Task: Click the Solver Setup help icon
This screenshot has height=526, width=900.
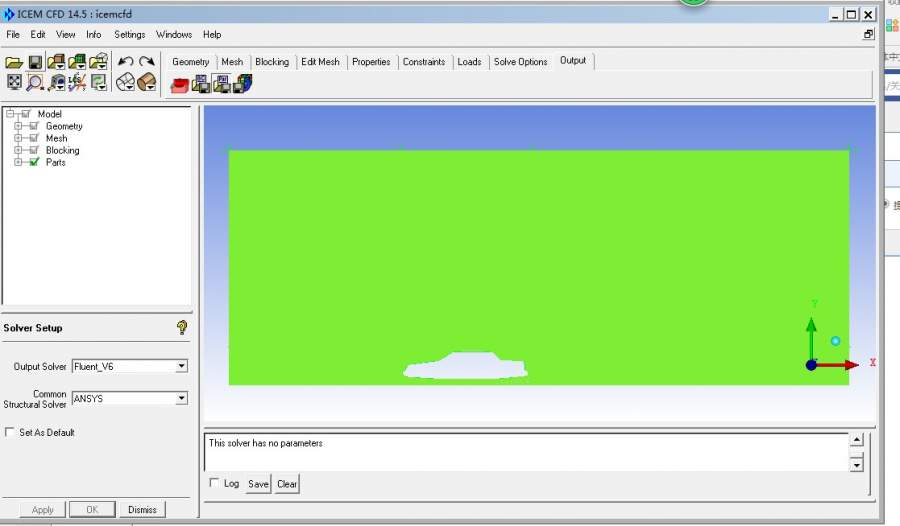Action: coord(182,327)
